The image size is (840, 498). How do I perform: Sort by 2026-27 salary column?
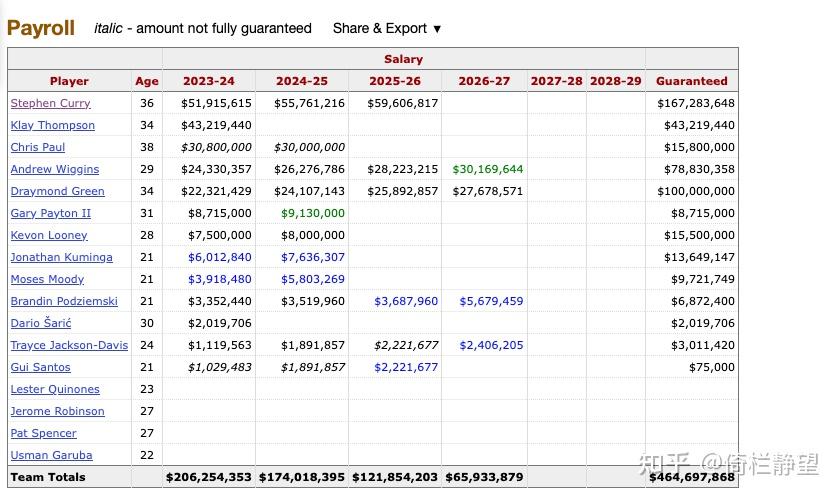[484, 81]
